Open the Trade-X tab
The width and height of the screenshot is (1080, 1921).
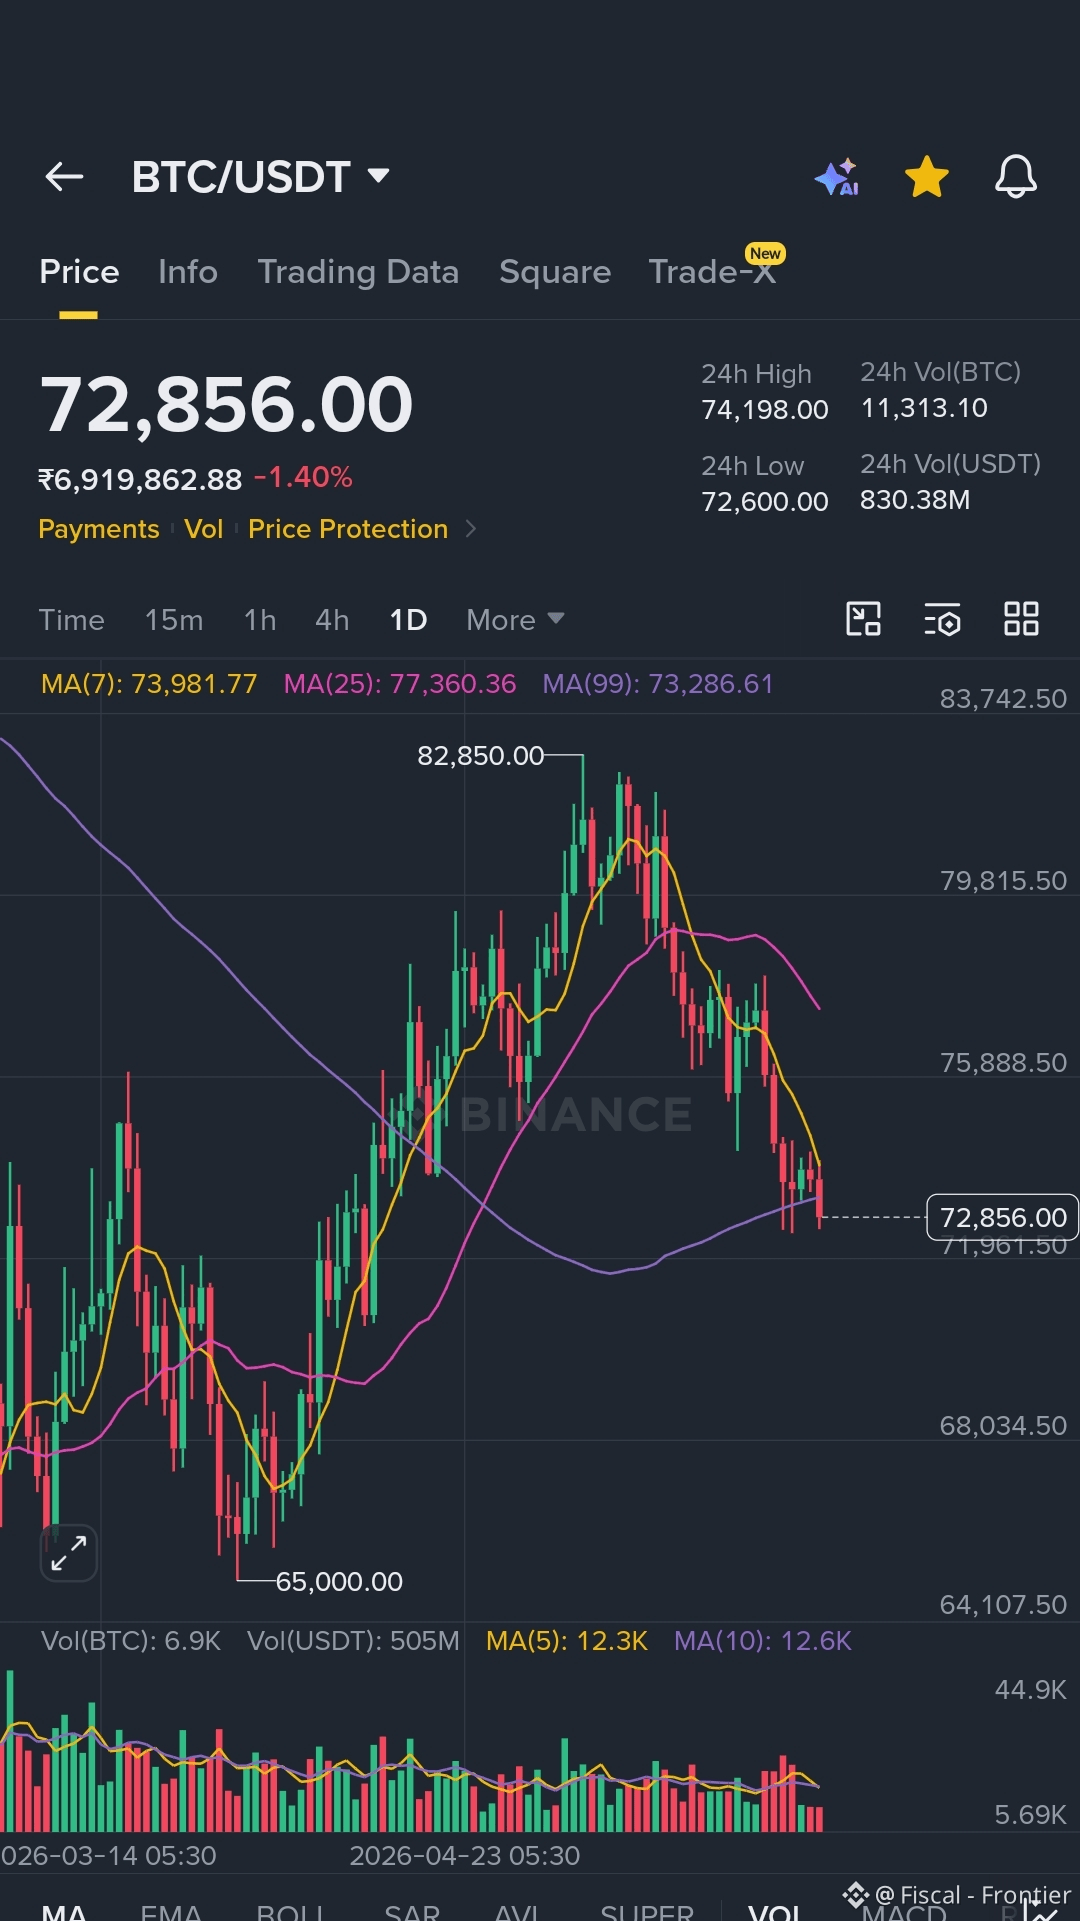[713, 270]
